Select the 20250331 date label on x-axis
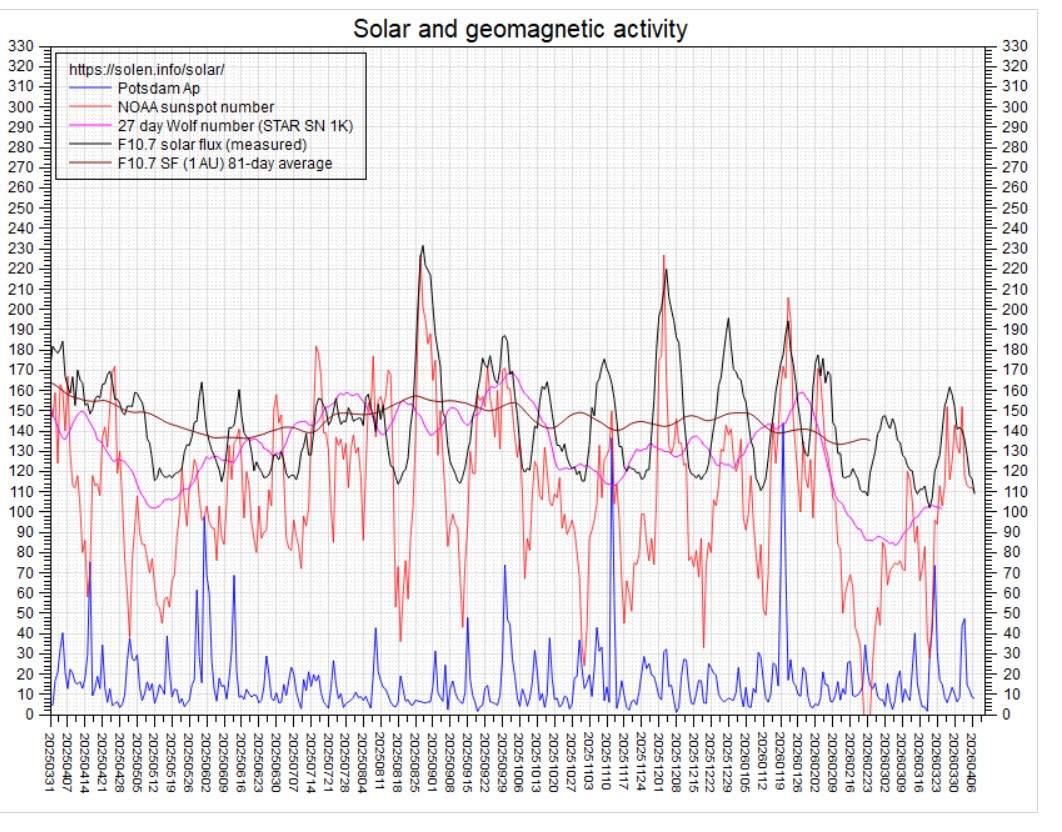Viewport: 1062px width, 832px height. 49,762
